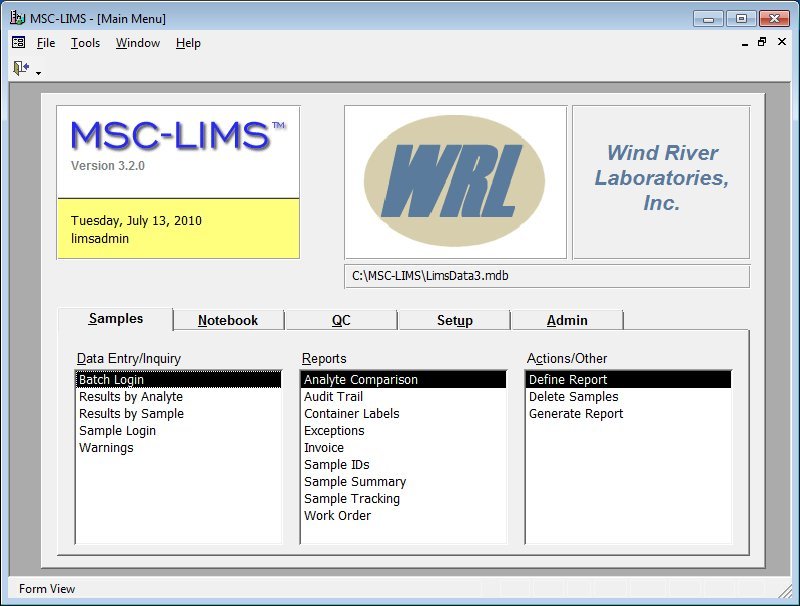Click the date and limsadmin yellow panel
Screen dimensions: 800x606
pos(178,229)
